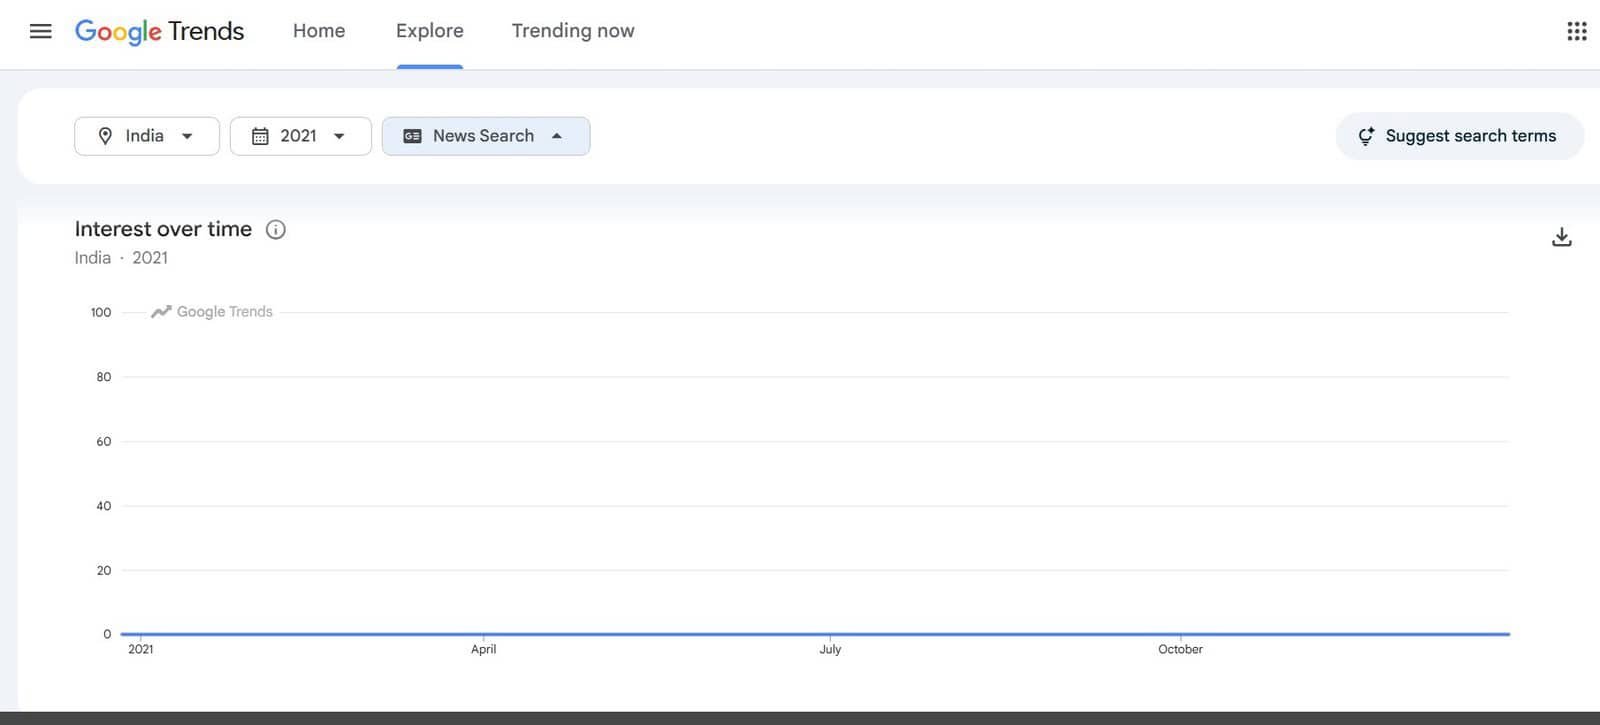
Task: Open the Google apps grid
Action: 1577,31
